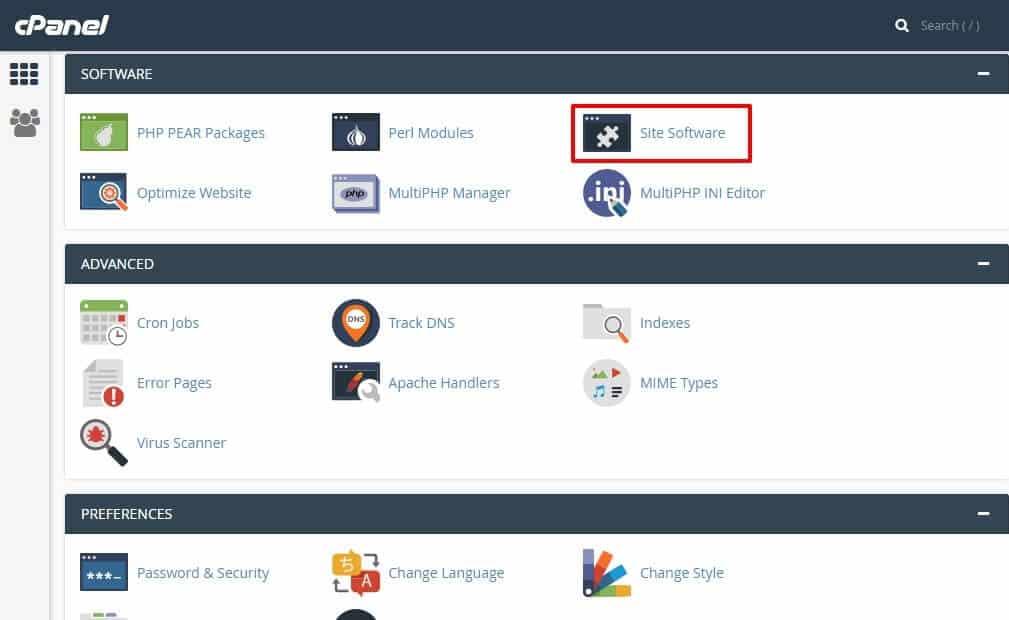The height and width of the screenshot is (620, 1009).
Task: Open the MIME Types link
Action: pyautogui.click(x=679, y=383)
